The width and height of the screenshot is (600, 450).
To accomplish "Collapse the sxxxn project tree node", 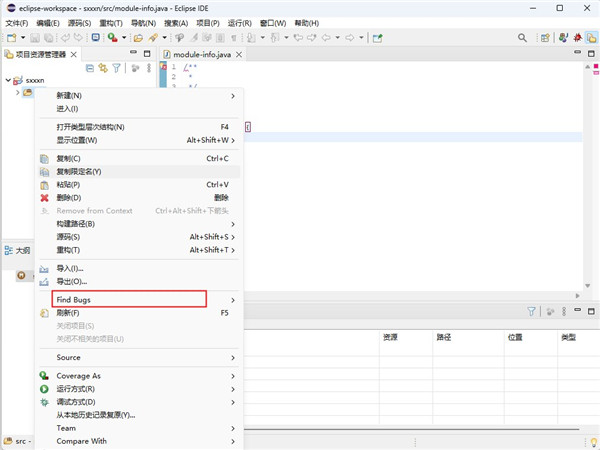I will click(x=9, y=80).
